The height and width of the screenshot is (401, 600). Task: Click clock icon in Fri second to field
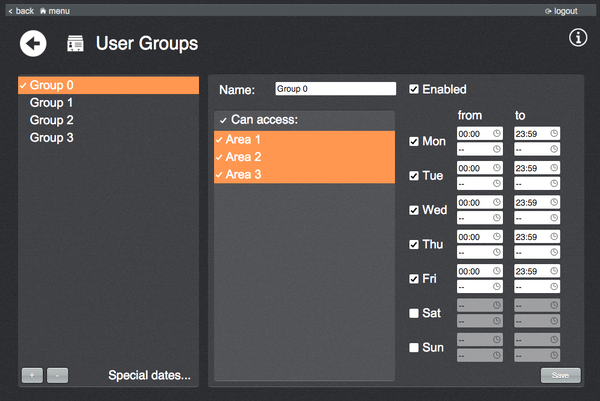coord(554,287)
